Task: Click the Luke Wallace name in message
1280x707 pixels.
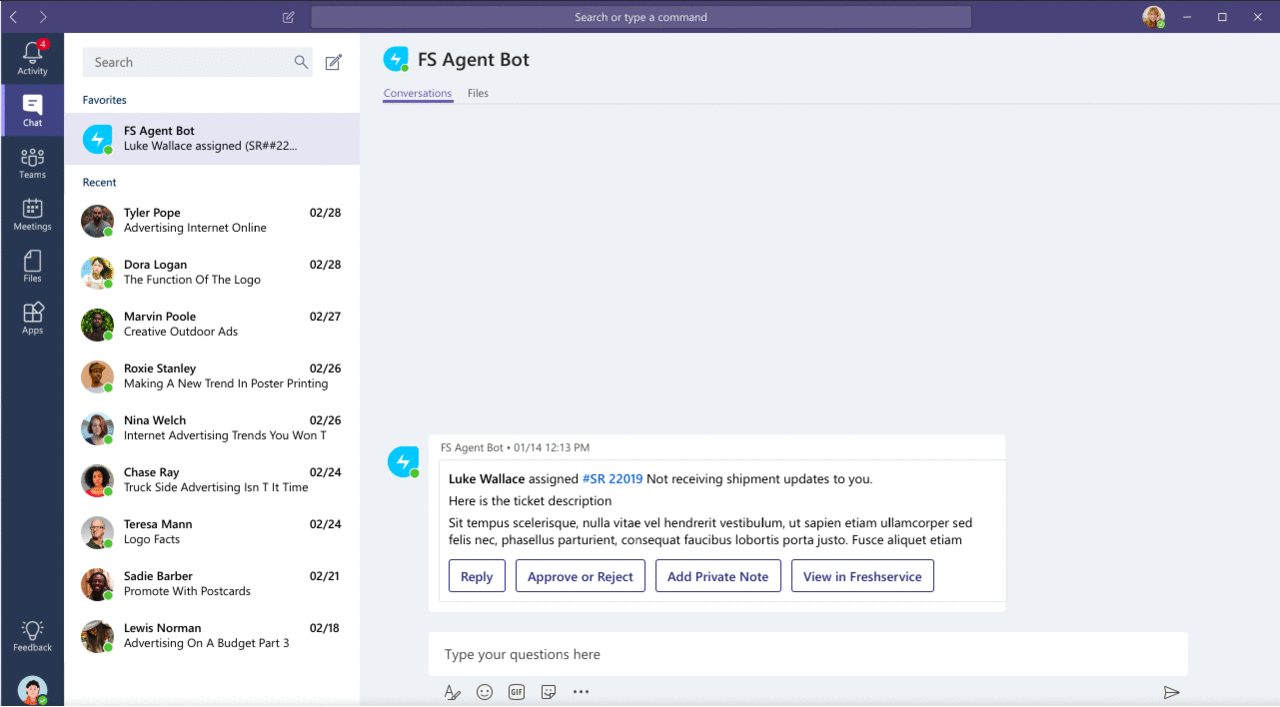Action: tap(487, 479)
